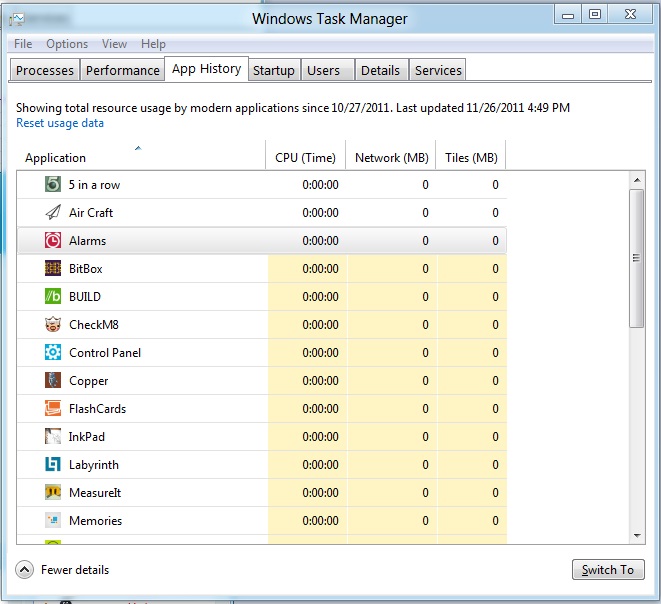Select the CheckM8 name
The width and height of the screenshot is (661, 604).
pos(94,325)
